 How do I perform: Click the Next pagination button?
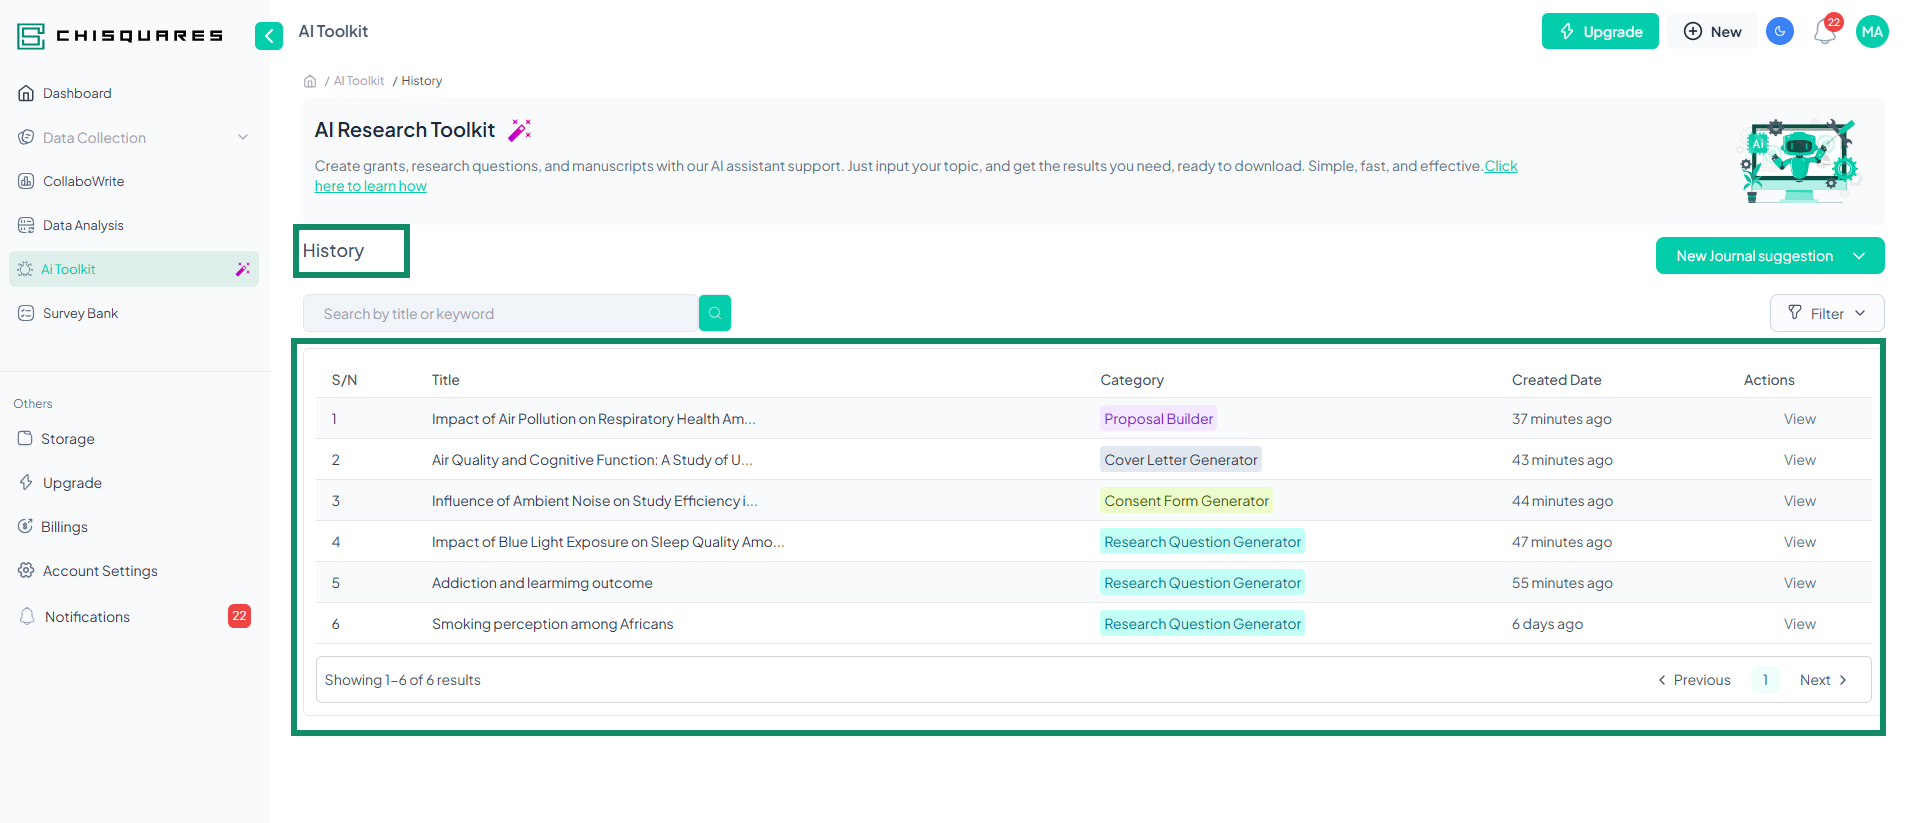click(x=1822, y=680)
